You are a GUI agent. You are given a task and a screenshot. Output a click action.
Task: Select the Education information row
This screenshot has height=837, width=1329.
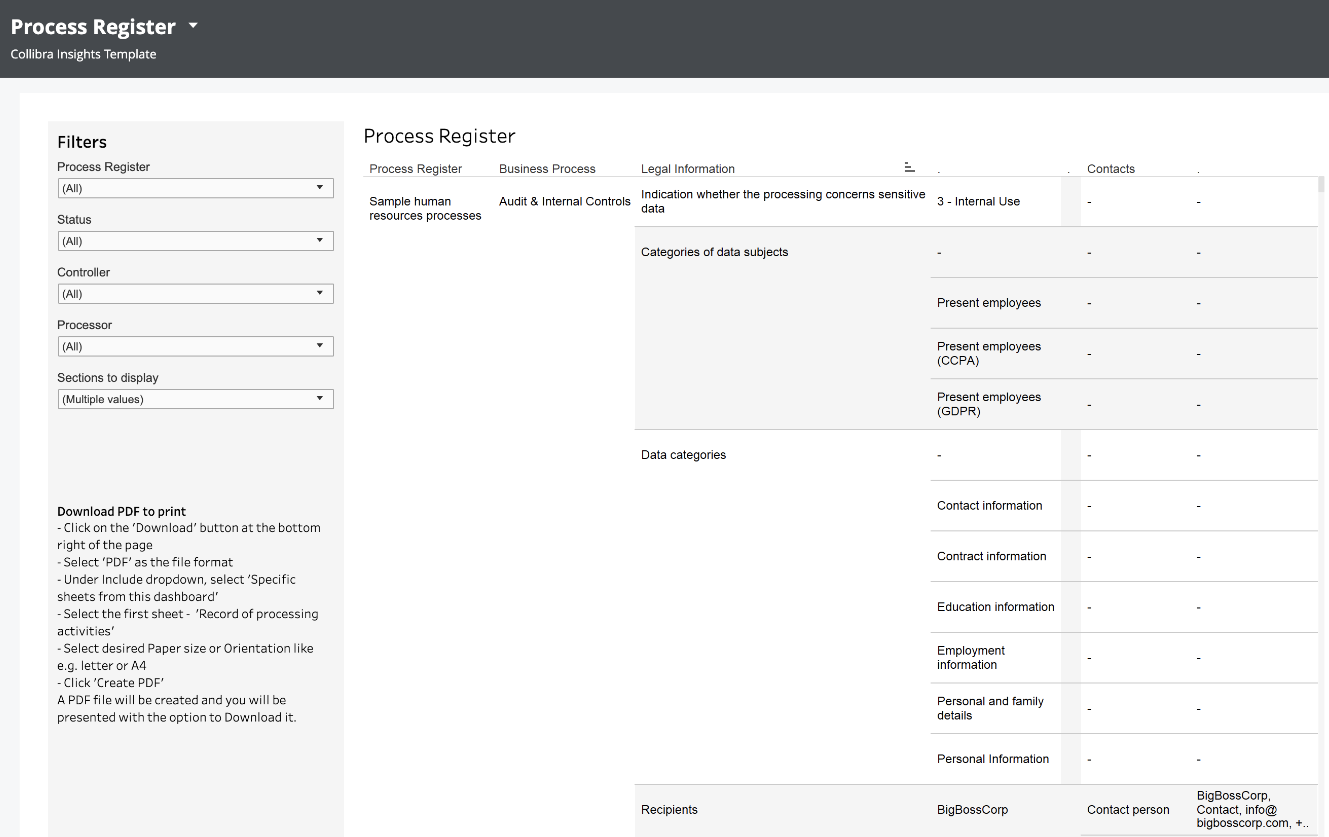click(x=995, y=607)
